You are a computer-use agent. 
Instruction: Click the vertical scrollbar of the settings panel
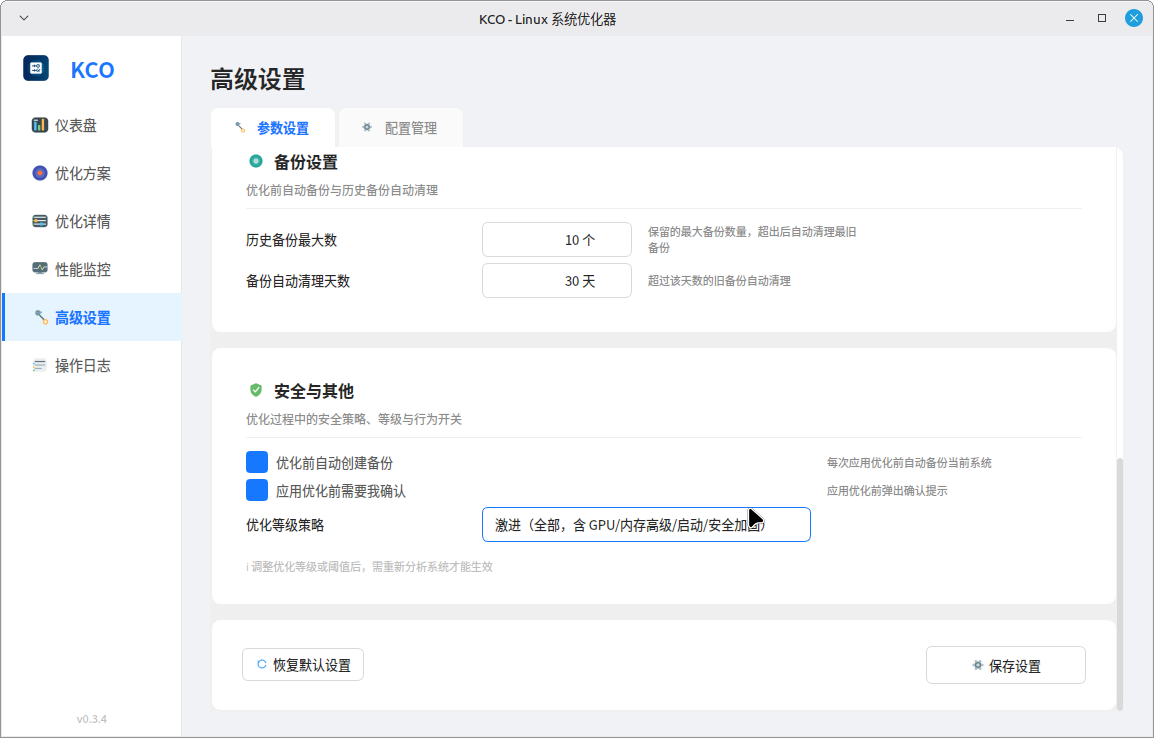pyautogui.click(x=1119, y=583)
